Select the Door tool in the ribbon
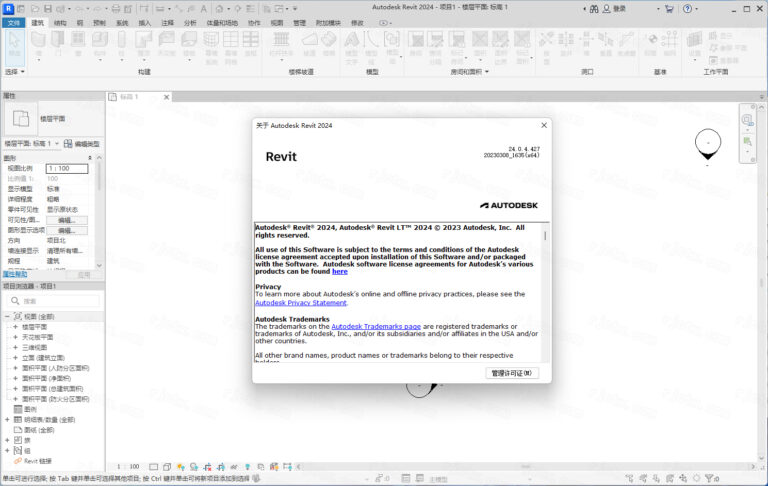768x486 pixels. point(58,43)
